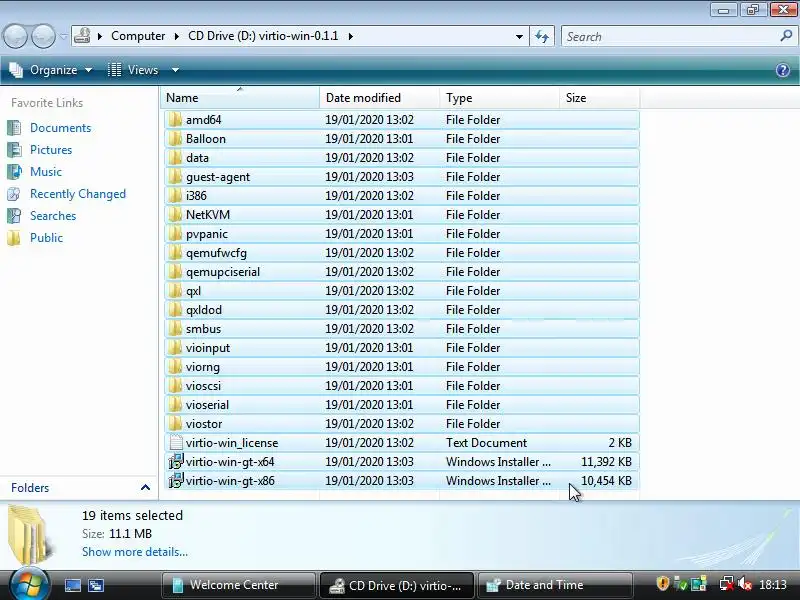The image size is (800, 600).
Task: Switch to Welcome Center taskbar button
Action: pyautogui.click(x=239, y=585)
